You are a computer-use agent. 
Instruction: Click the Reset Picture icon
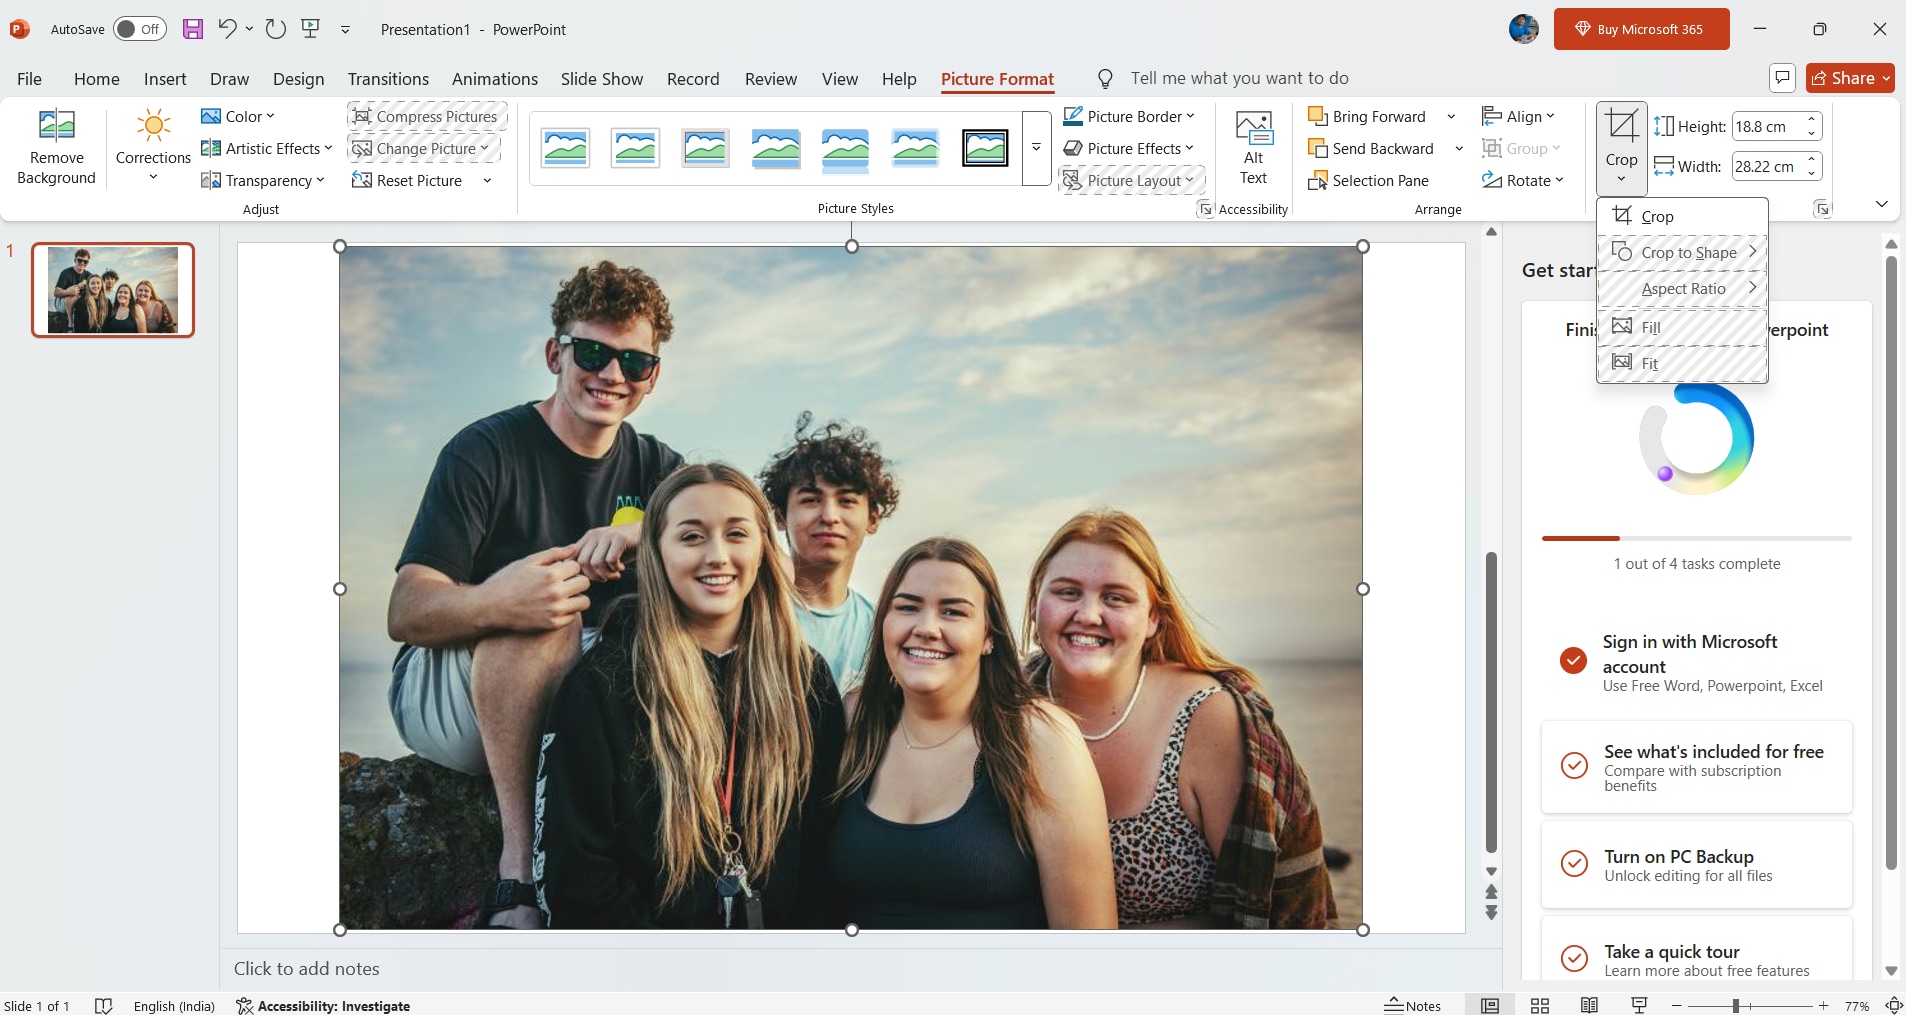[x=362, y=180]
